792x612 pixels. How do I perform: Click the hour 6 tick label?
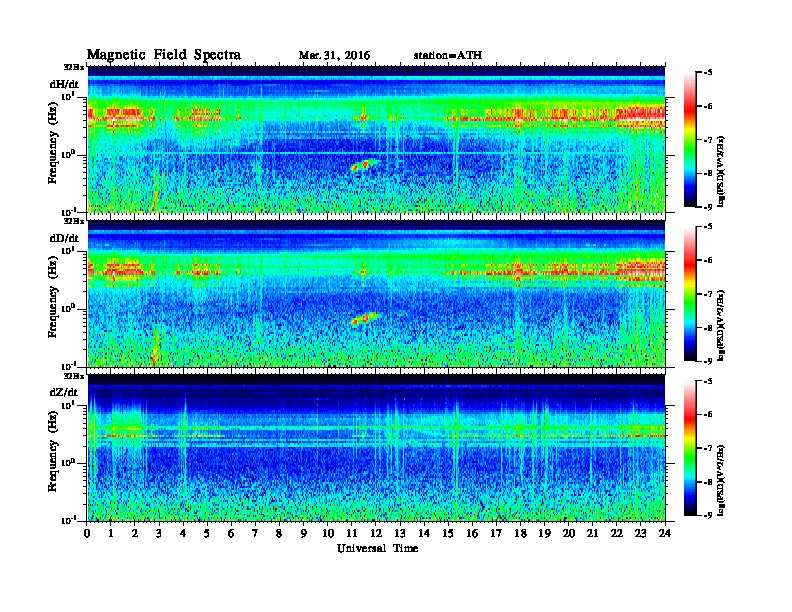point(231,534)
